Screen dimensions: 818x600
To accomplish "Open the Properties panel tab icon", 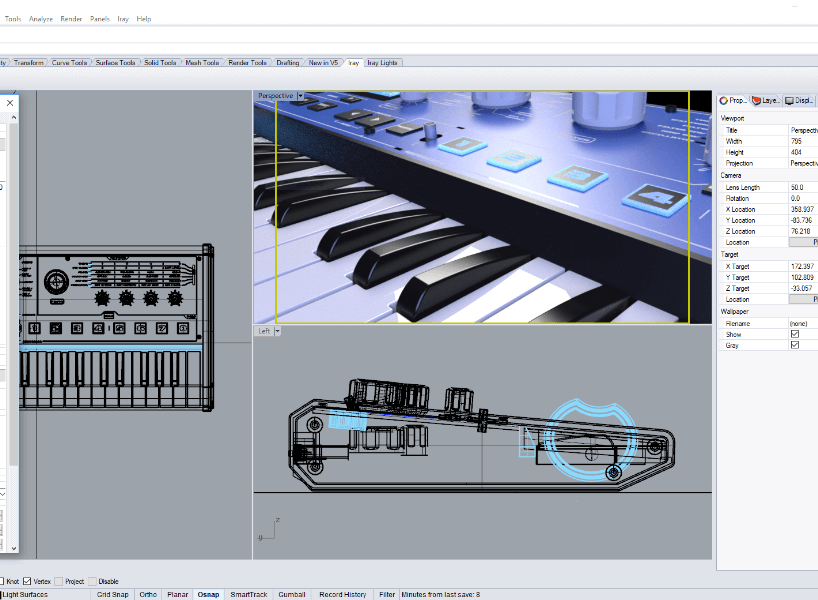I will pyautogui.click(x=724, y=100).
